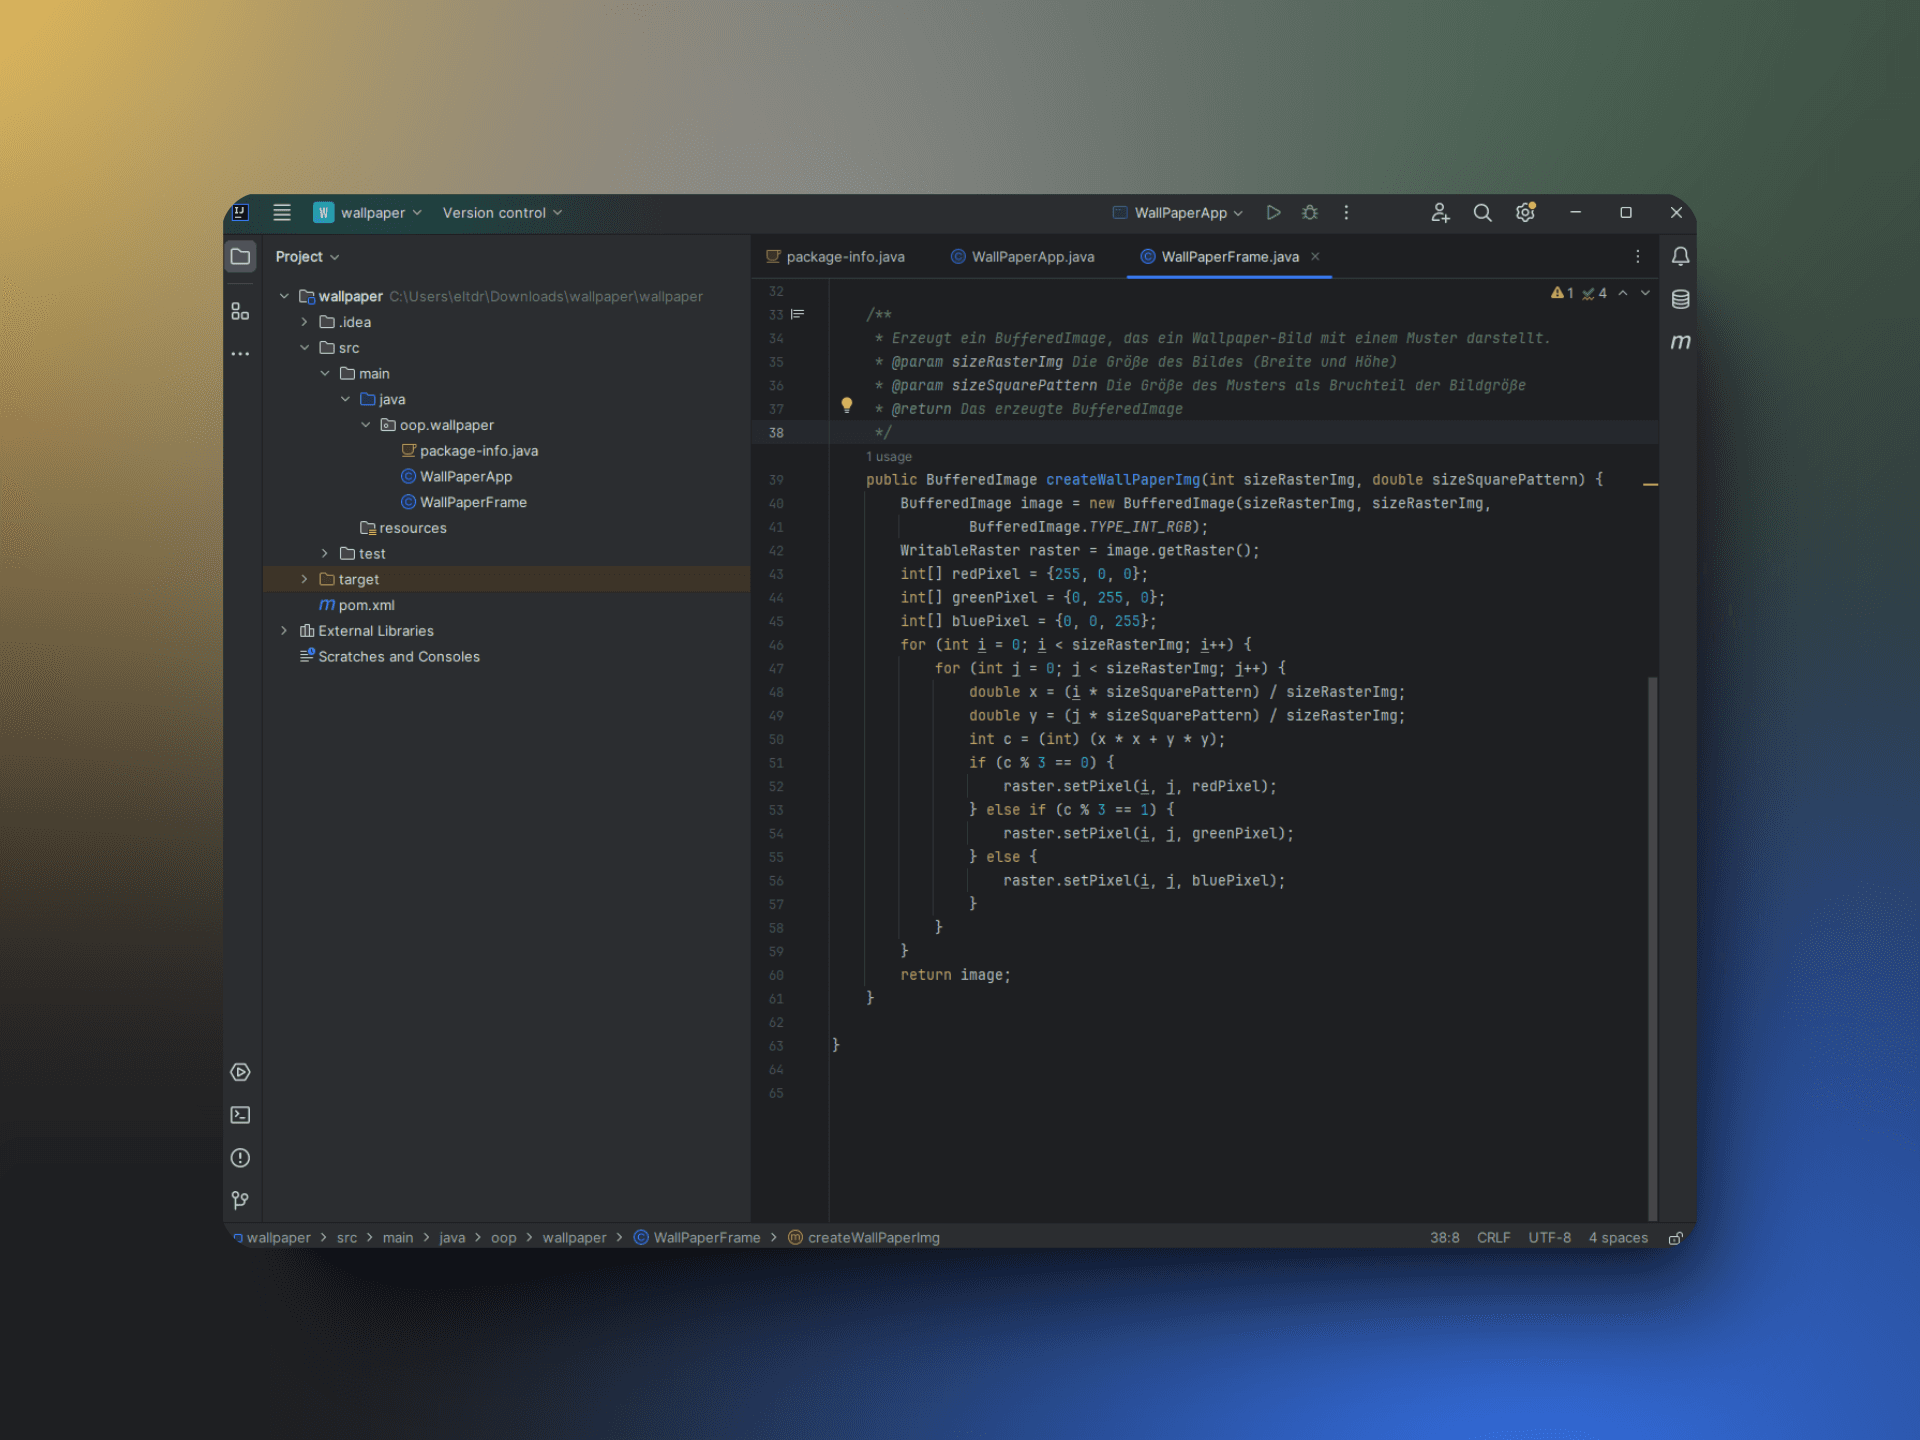Open the Database tool window
The height and width of the screenshot is (1440, 1920).
point(1680,299)
